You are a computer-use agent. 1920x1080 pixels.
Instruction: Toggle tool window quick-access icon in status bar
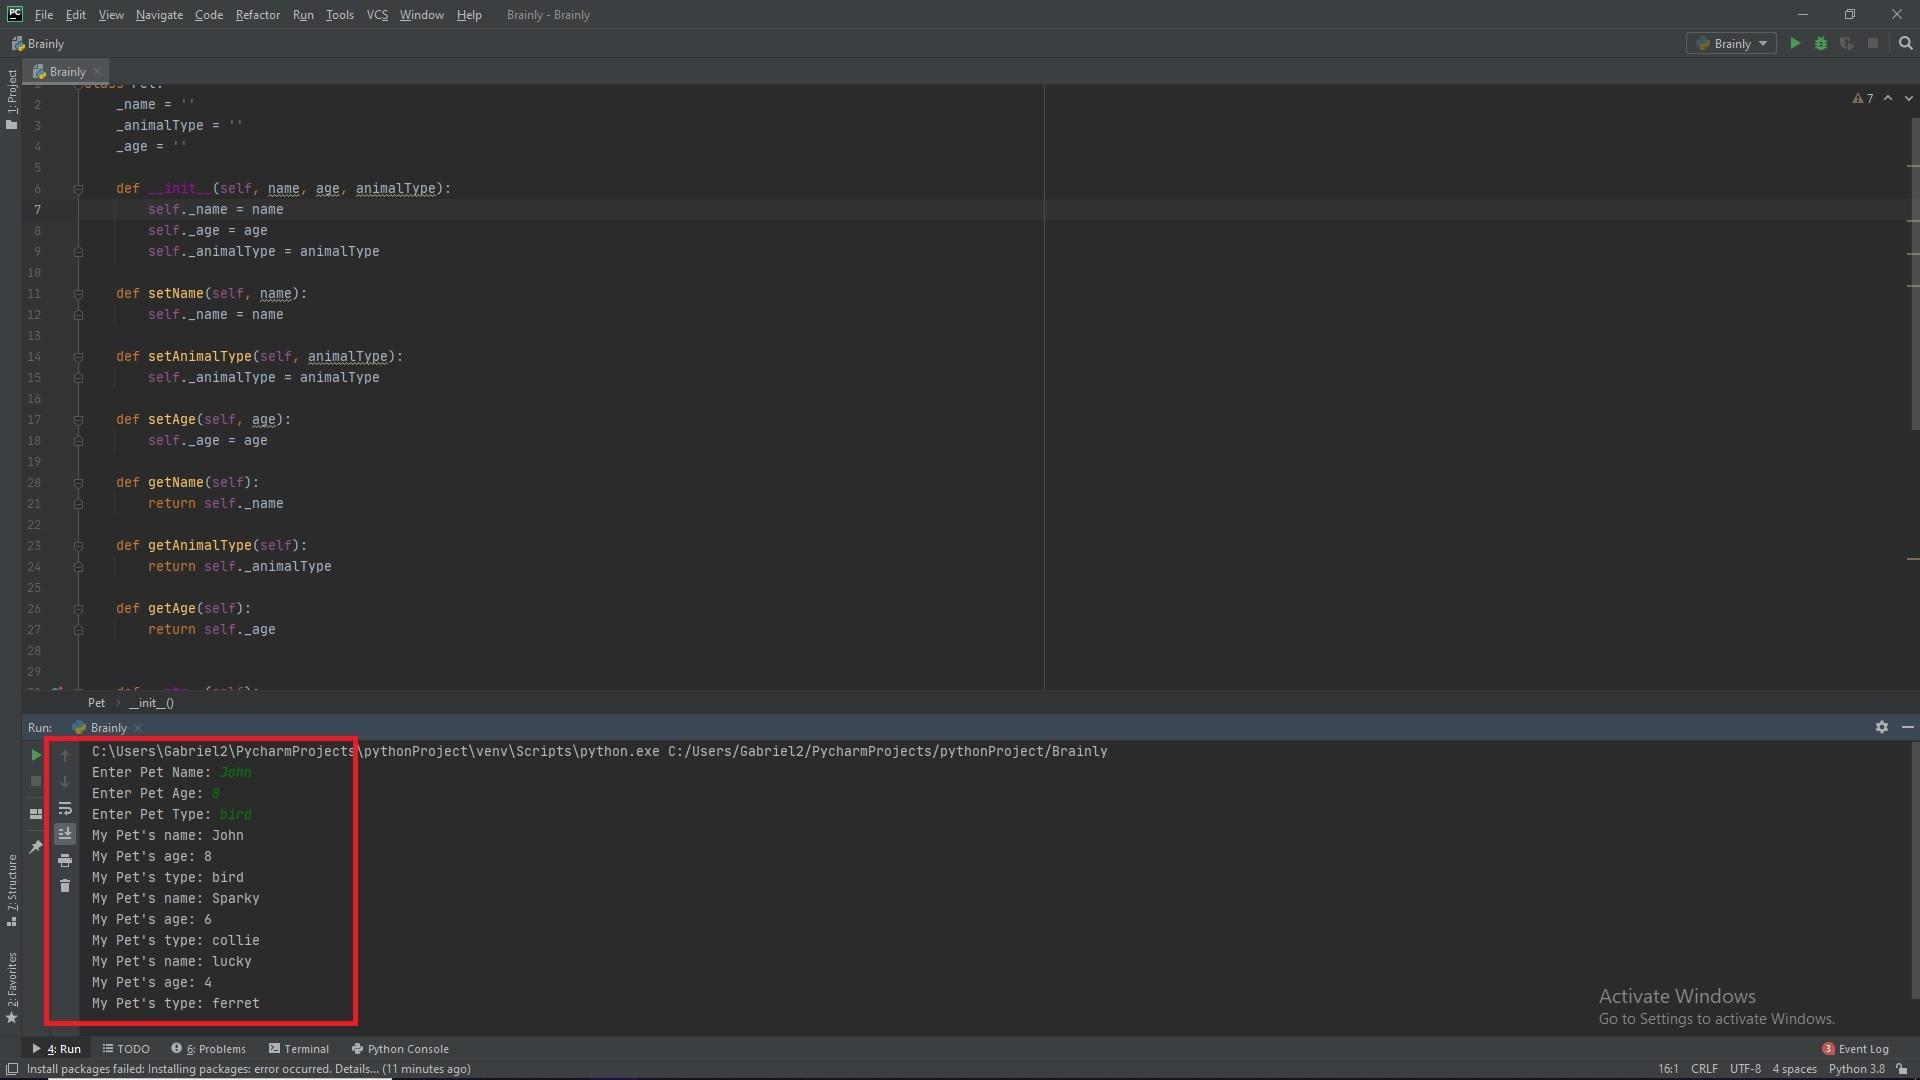tap(12, 1069)
